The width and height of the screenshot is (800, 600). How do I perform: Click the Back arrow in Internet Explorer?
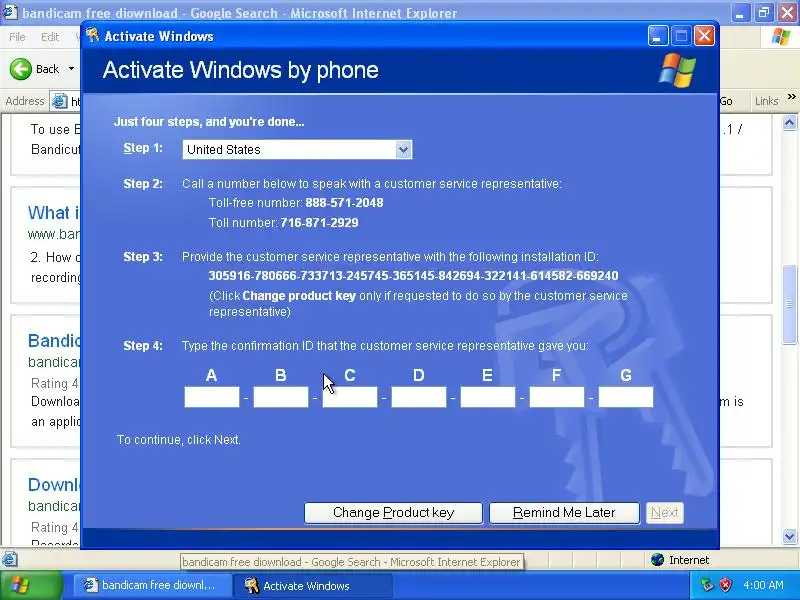pos(20,69)
